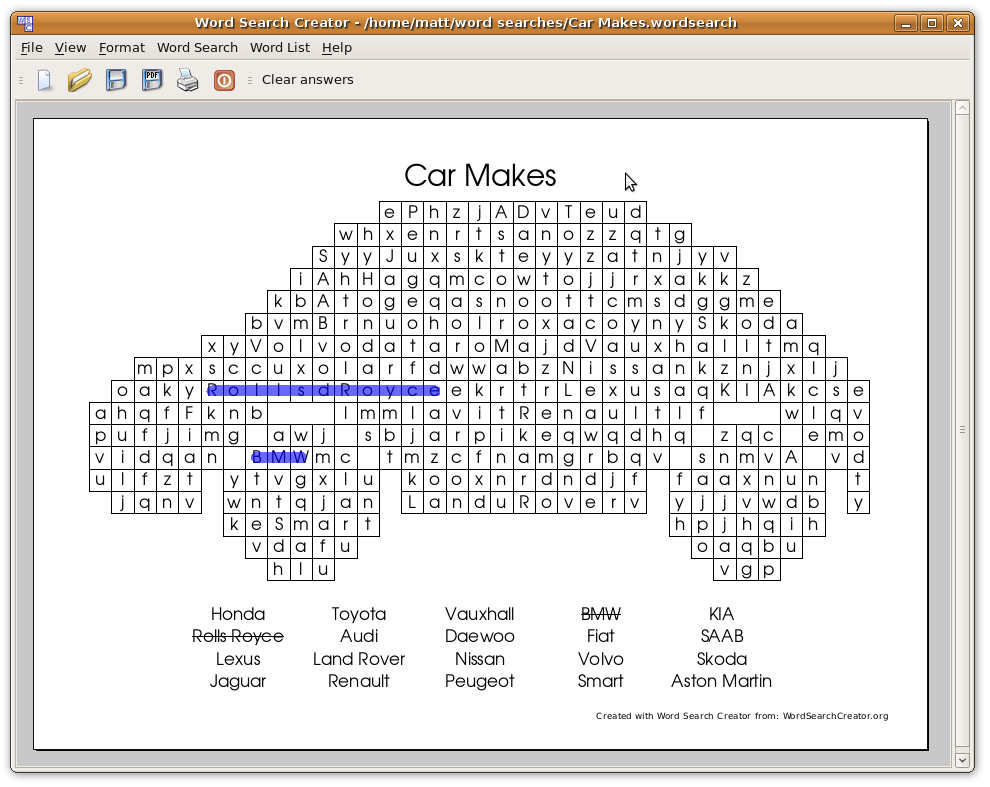Click the word Skoda in word list
Screen dimensions: 990x787
[722, 659]
